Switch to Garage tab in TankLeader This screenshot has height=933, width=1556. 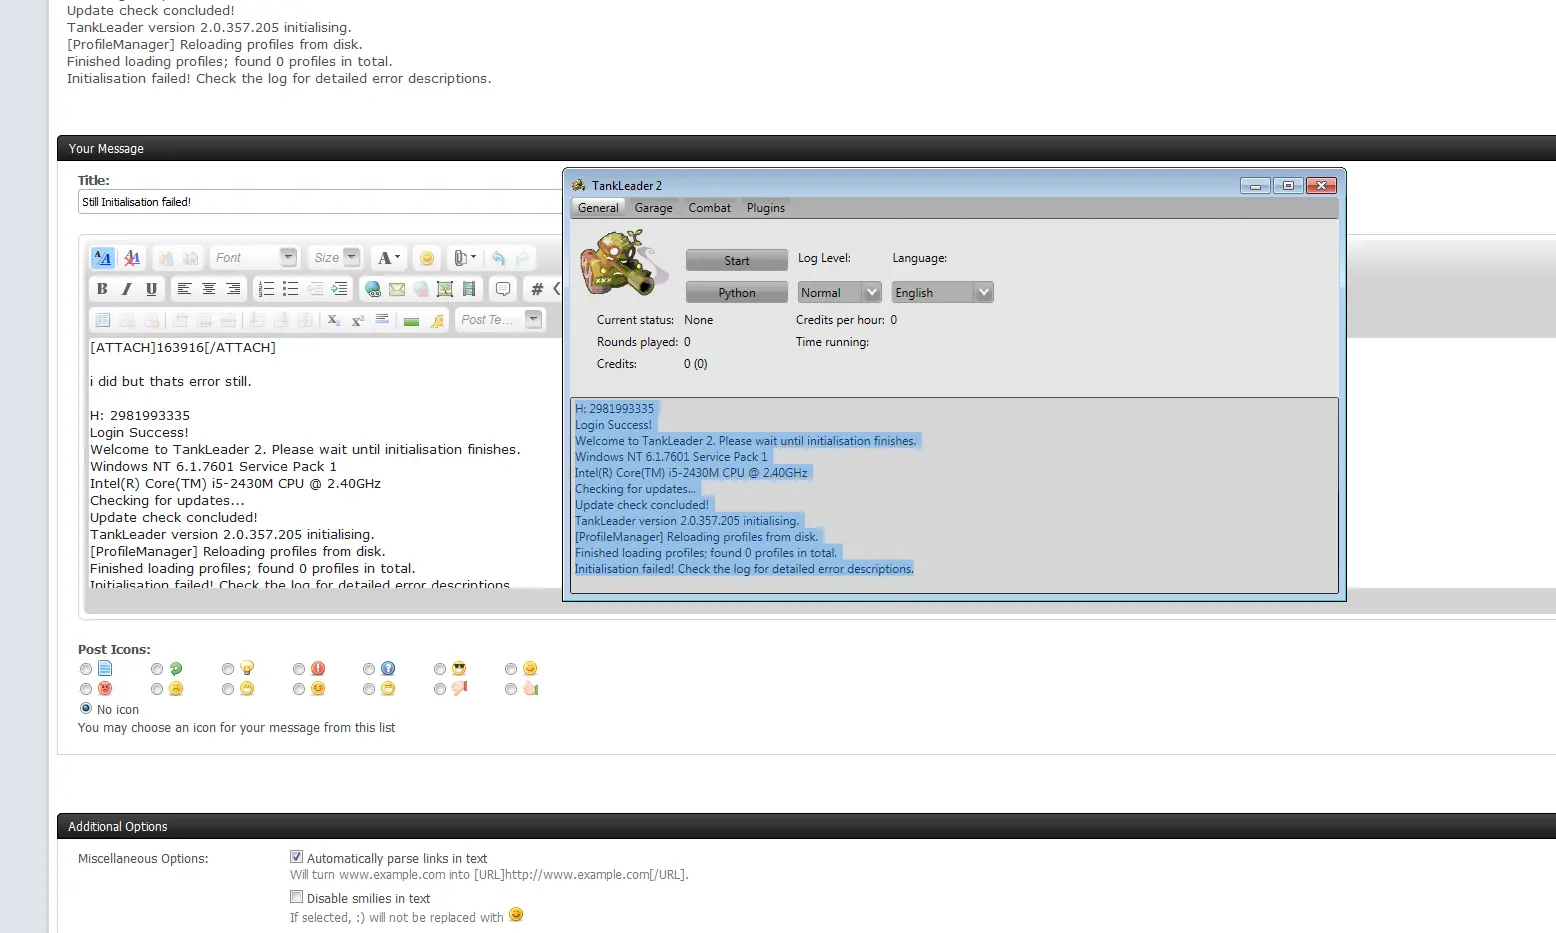click(x=653, y=208)
